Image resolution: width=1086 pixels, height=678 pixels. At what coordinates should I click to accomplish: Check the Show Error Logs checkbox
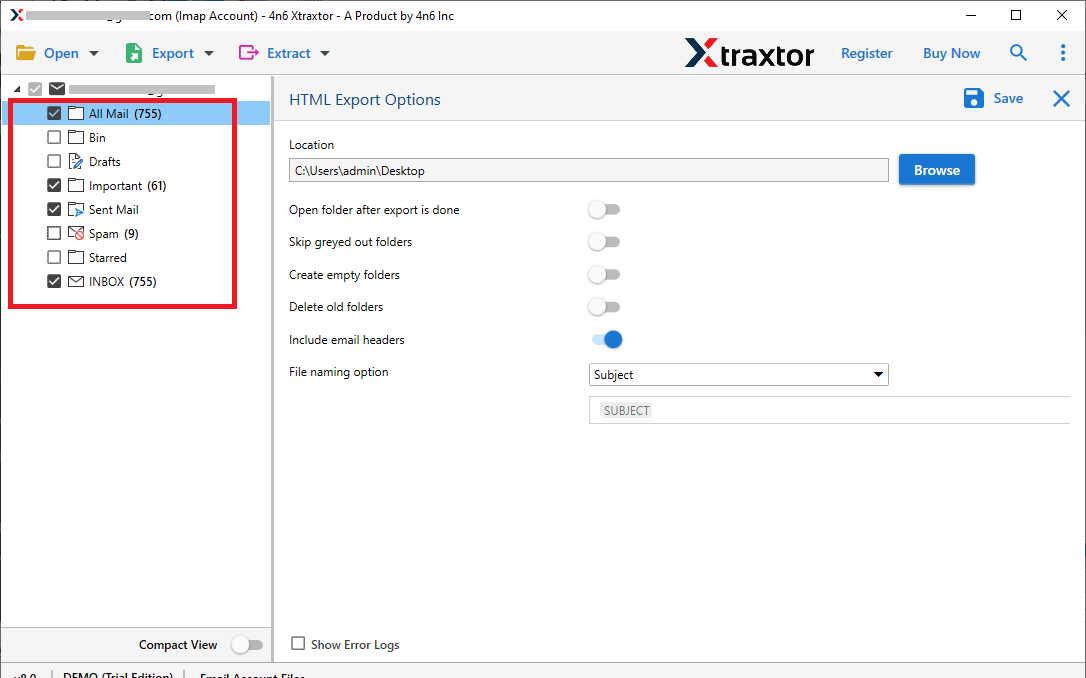click(x=297, y=644)
